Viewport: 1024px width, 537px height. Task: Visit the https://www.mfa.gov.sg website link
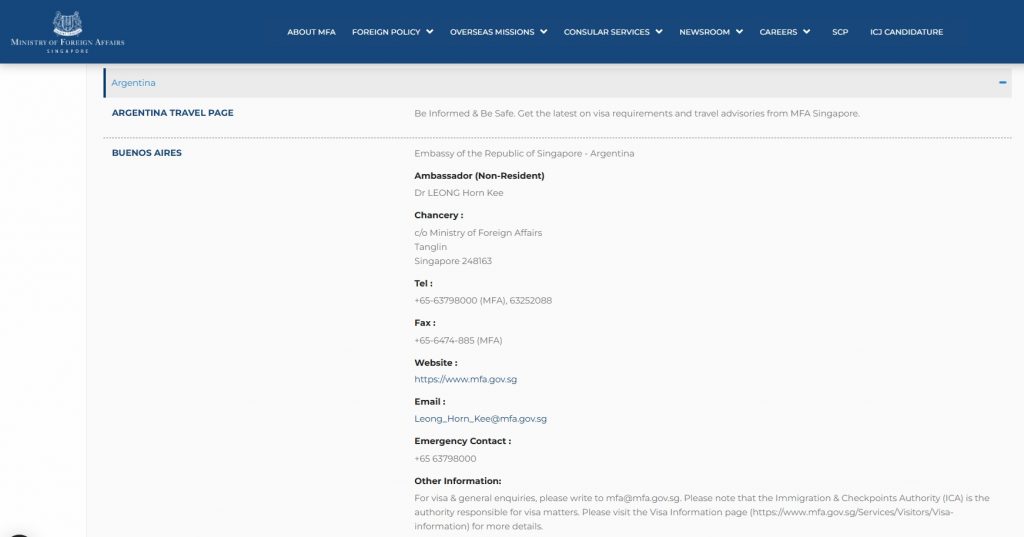tap(465, 380)
